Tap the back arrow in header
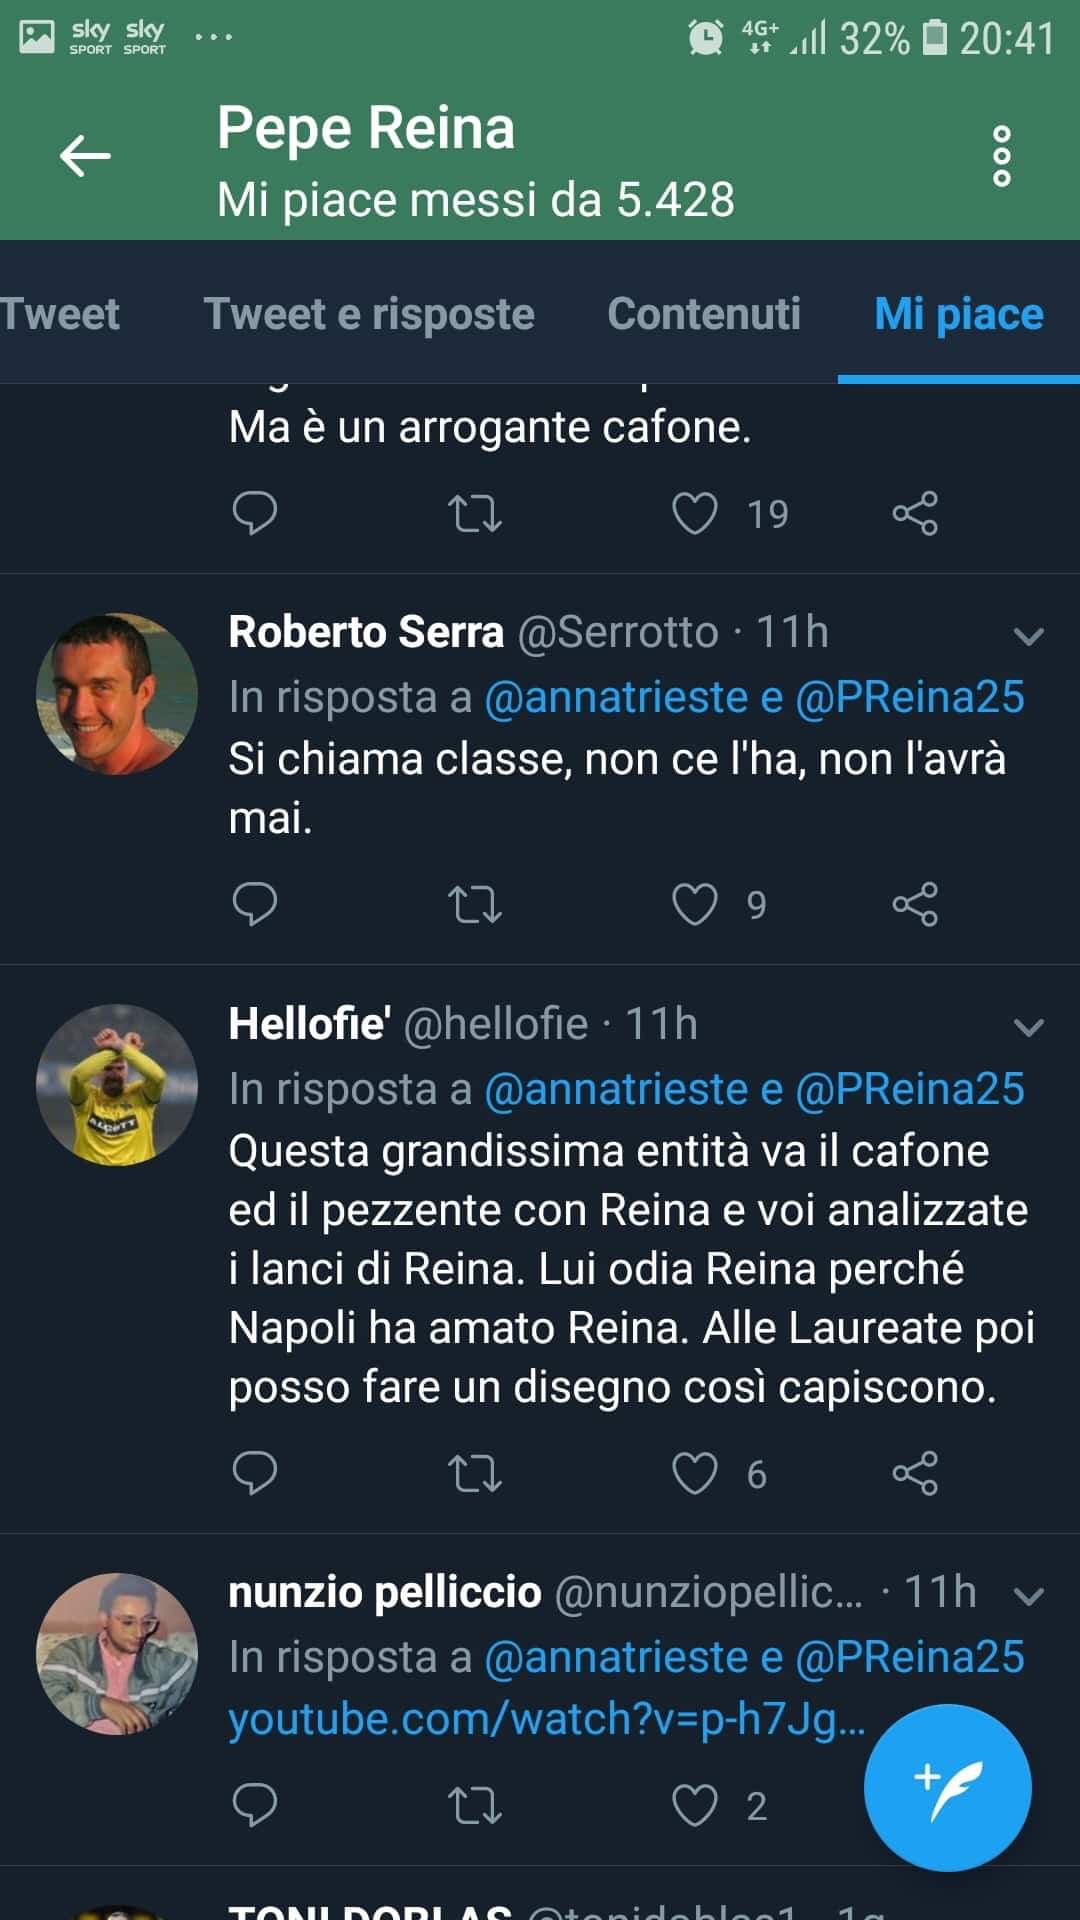The height and width of the screenshot is (1920, 1080). 85,156
